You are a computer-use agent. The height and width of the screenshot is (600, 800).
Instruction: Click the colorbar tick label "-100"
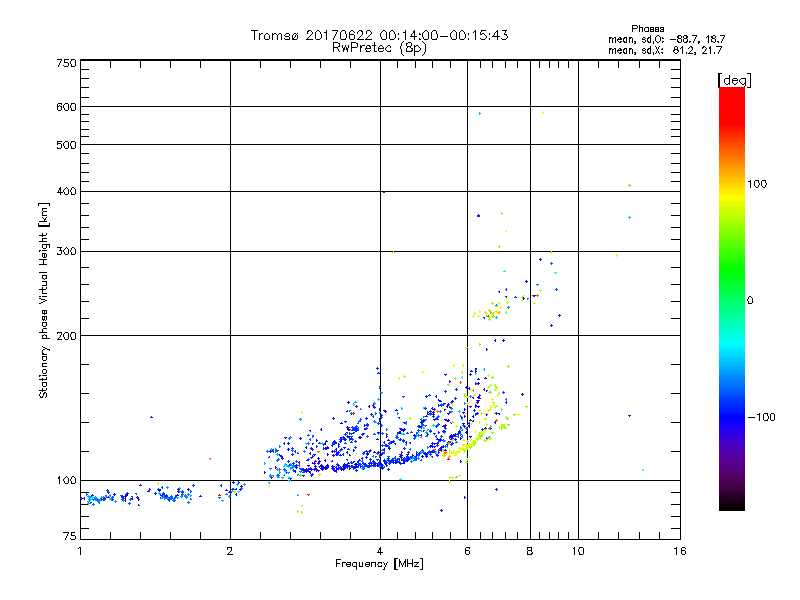(x=761, y=417)
